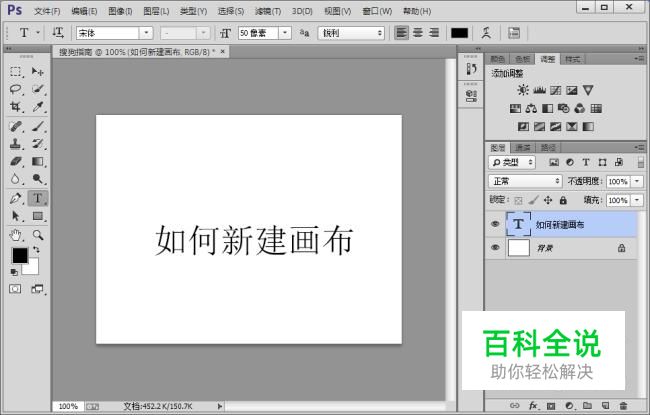Toggle the layer filter switch
Viewport: 650px width, 415px height.
click(641, 162)
